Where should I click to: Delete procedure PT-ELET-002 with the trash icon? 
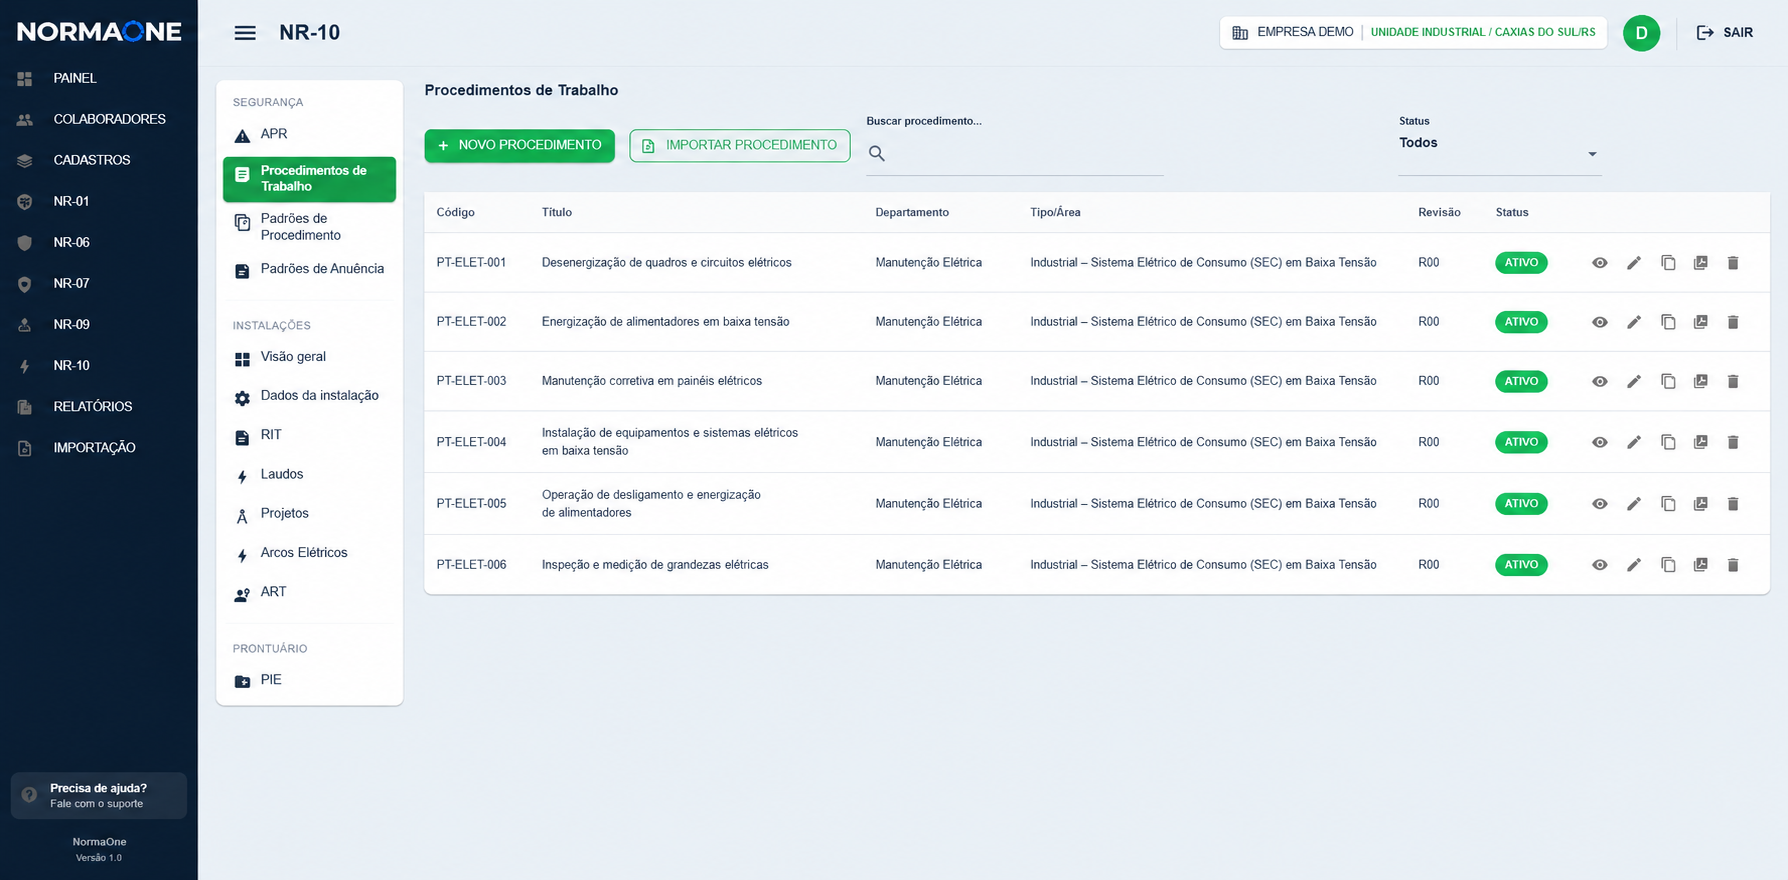click(x=1733, y=322)
